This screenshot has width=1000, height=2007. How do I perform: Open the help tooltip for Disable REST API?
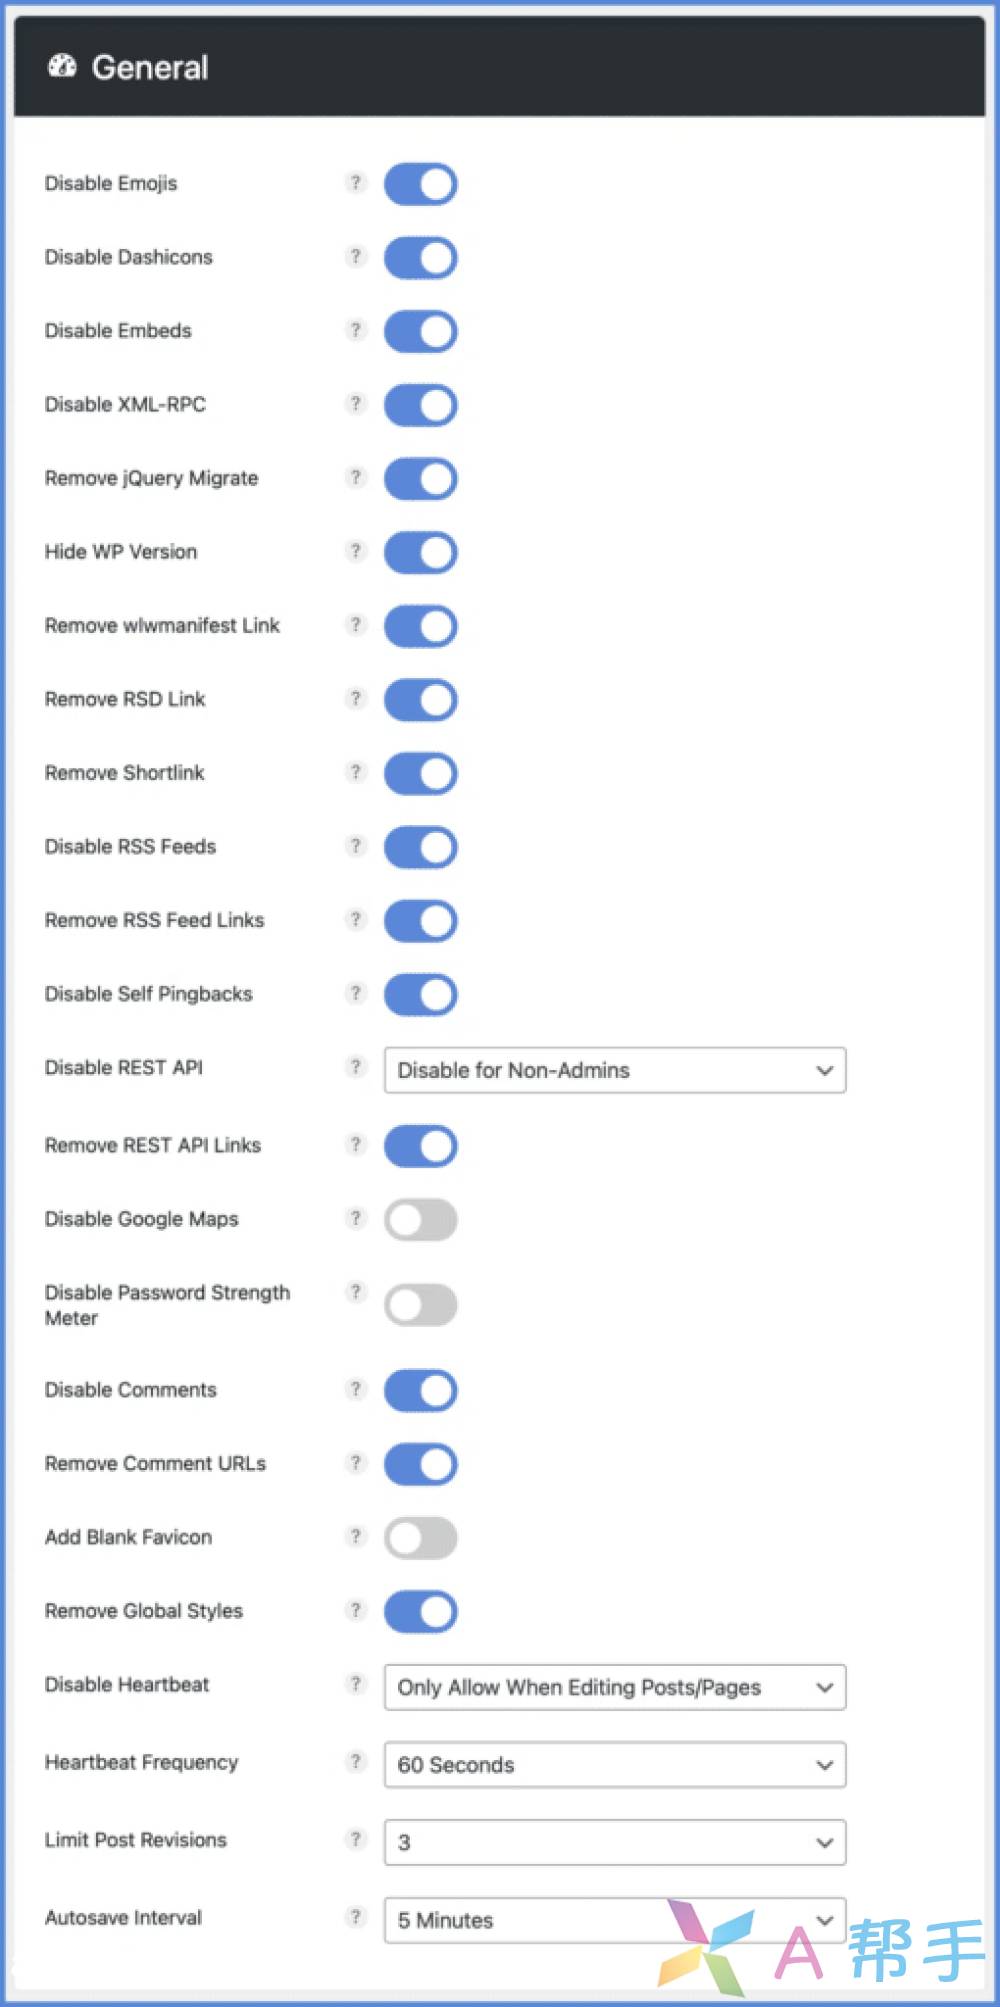pos(355,1066)
